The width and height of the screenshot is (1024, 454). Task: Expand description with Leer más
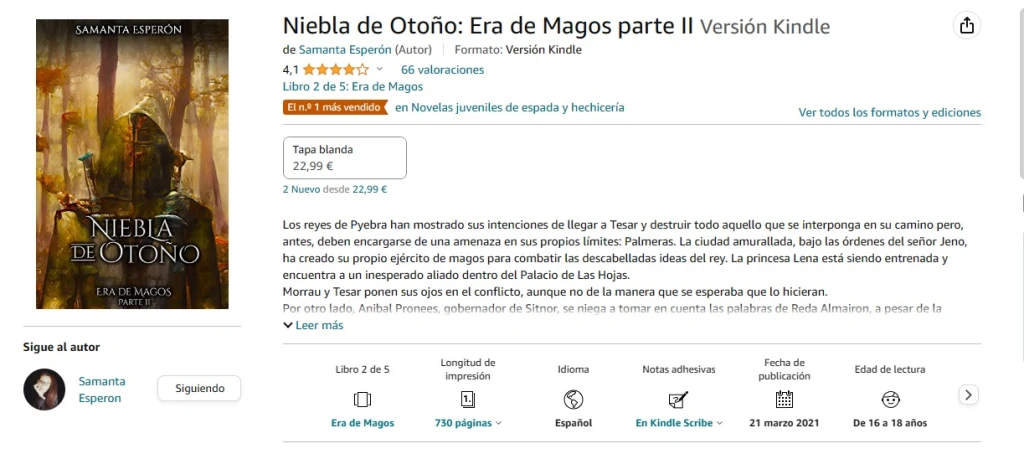[x=313, y=325]
